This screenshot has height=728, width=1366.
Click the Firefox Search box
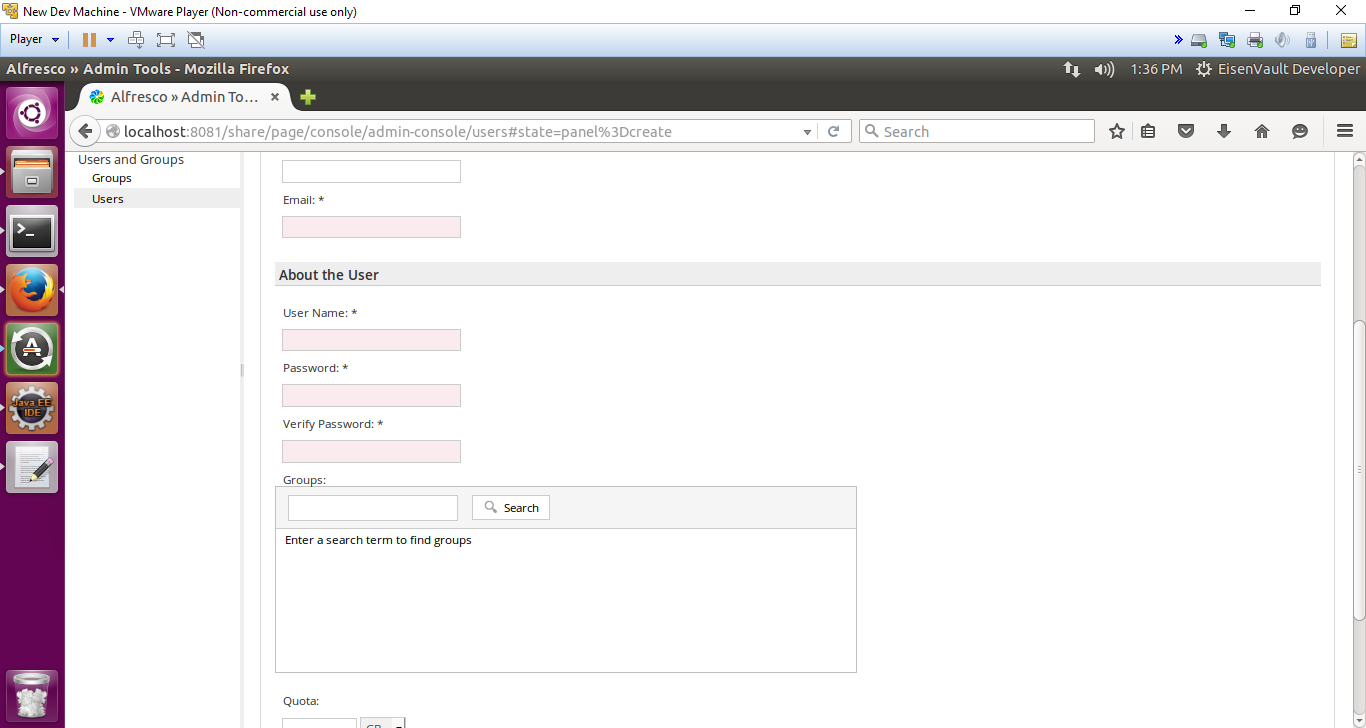point(977,131)
